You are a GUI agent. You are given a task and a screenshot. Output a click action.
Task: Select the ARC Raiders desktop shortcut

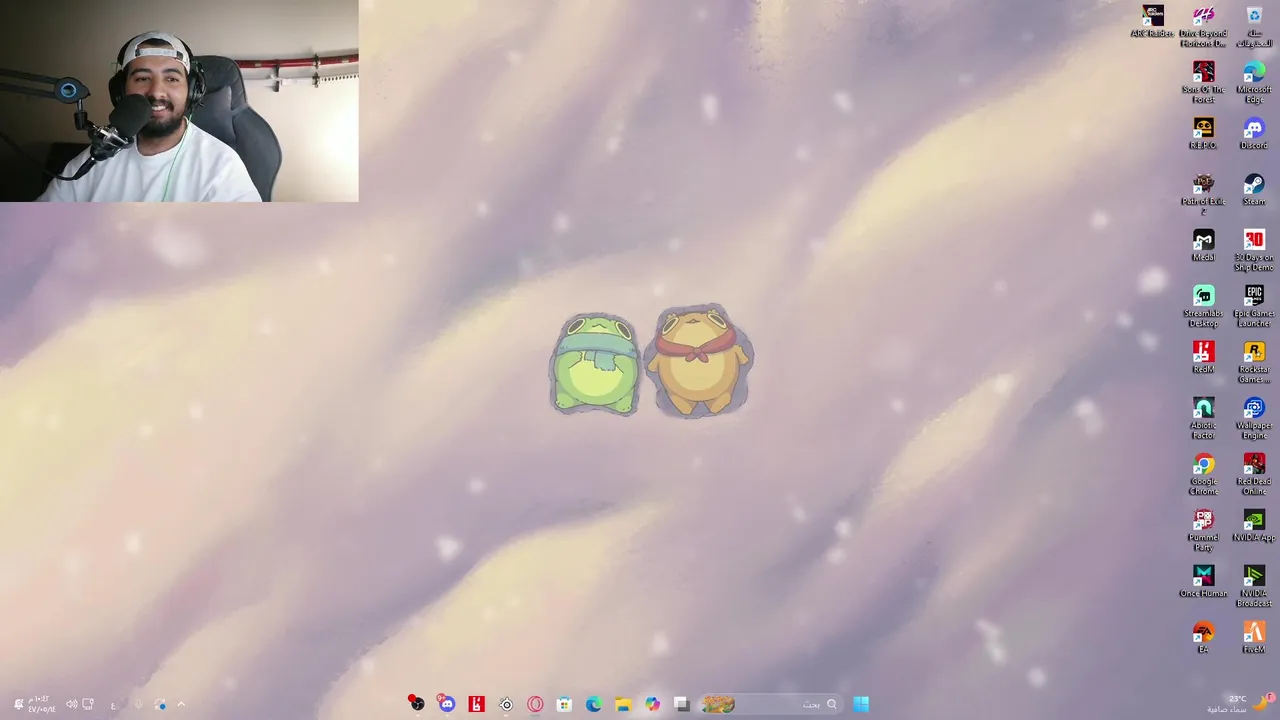pyautogui.click(x=1152, y=21)
